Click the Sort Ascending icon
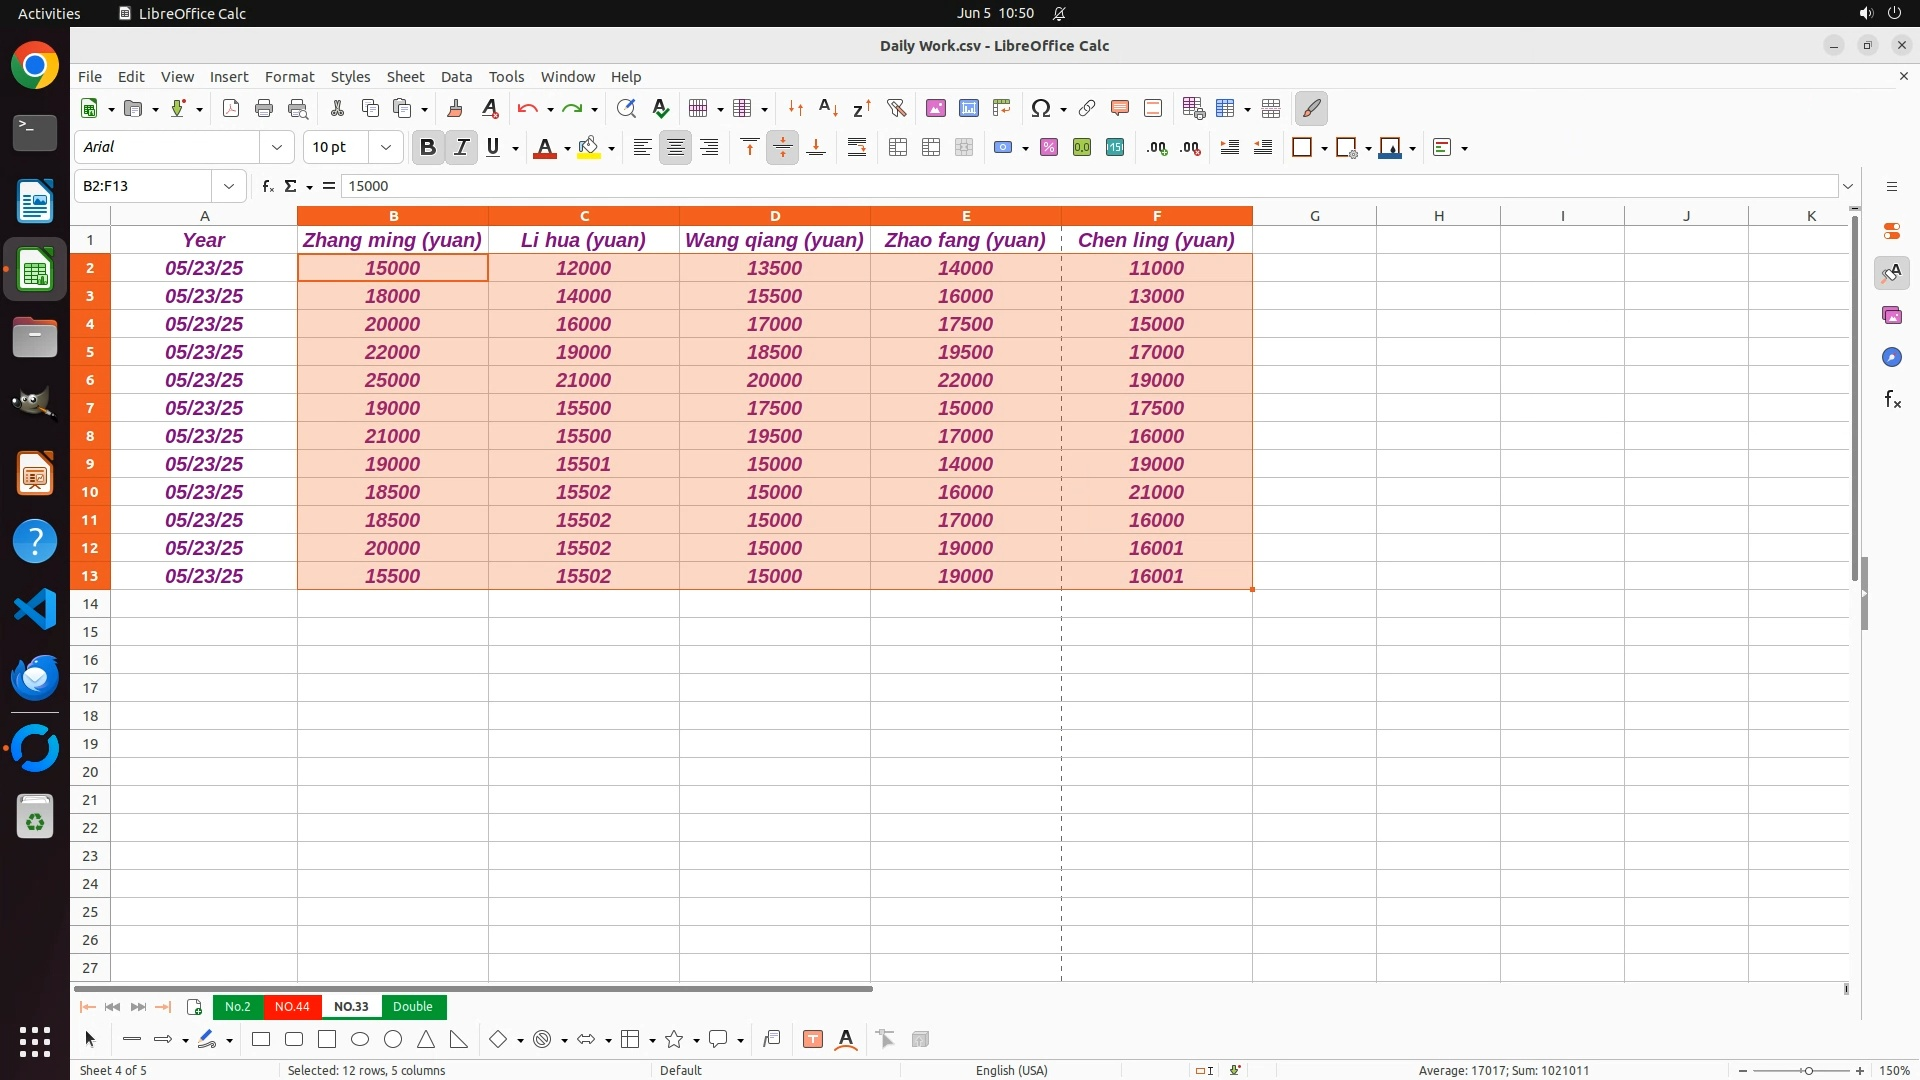This screenshot has height=1080, width=1920. point(828,108)
